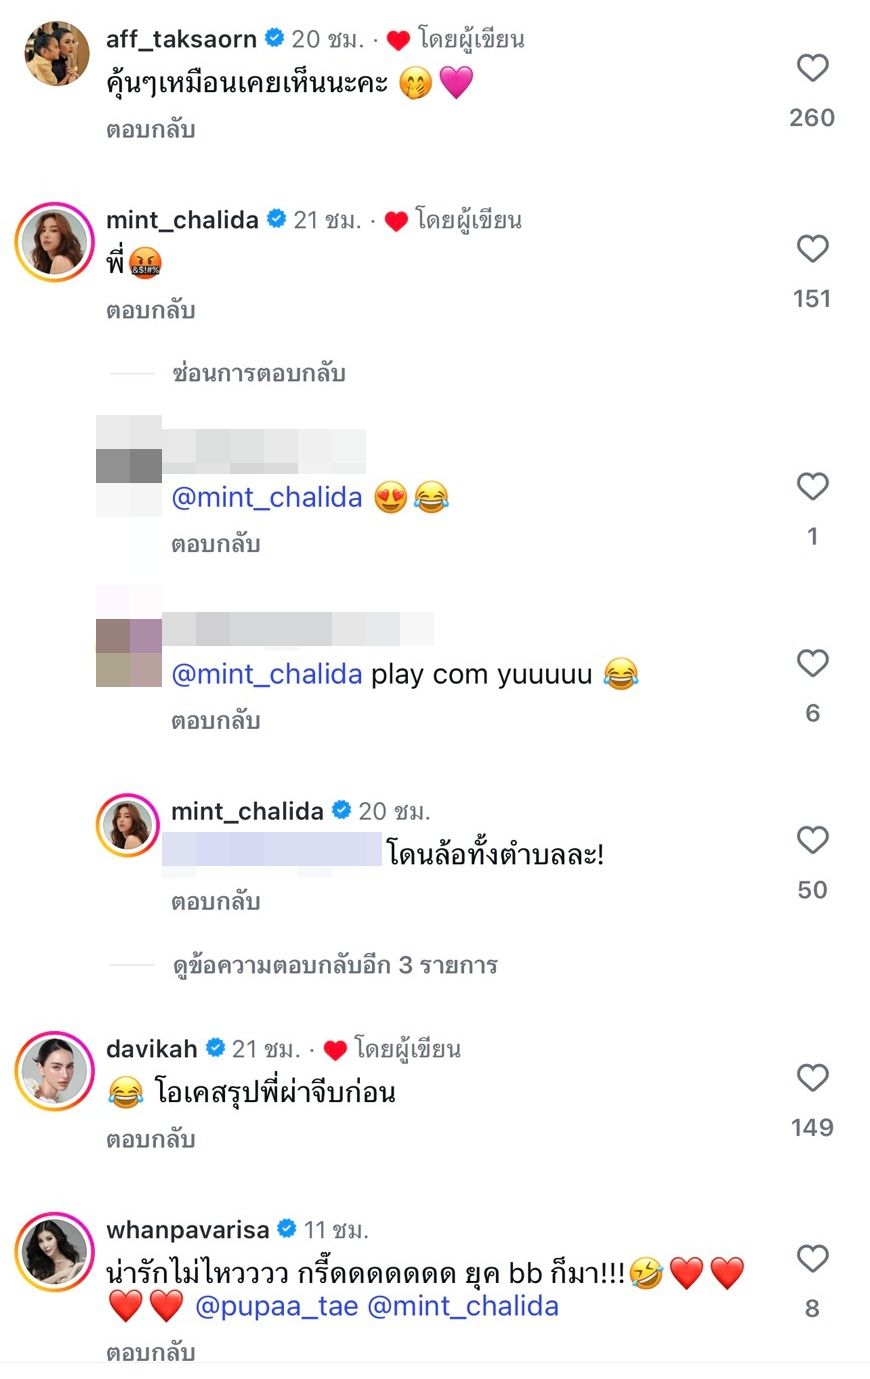The image size is (870, 1379).
Task: Like whanpavarisa's comment
Action: coord(812,1259)
